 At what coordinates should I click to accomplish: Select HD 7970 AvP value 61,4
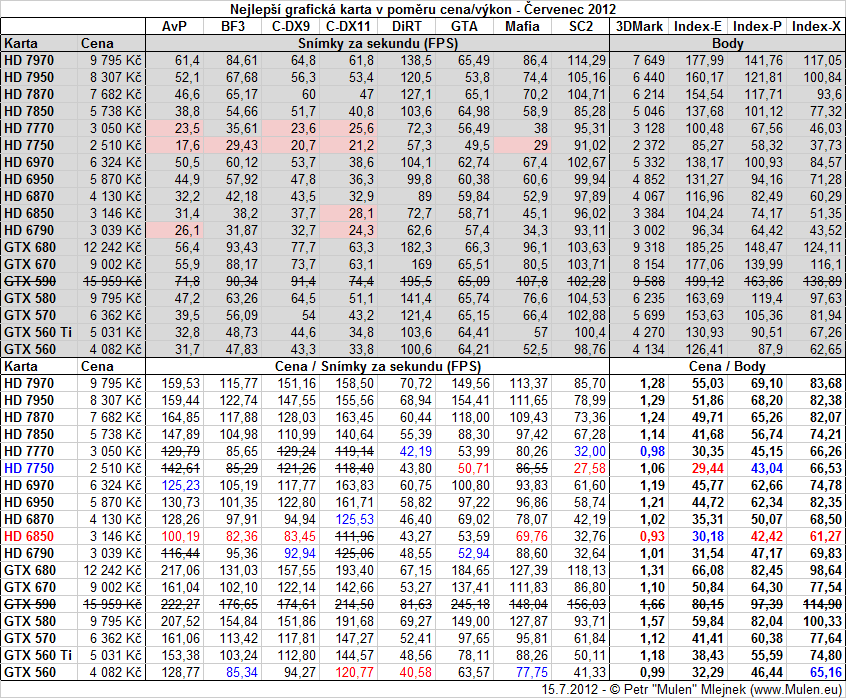[x=187, y=60]
